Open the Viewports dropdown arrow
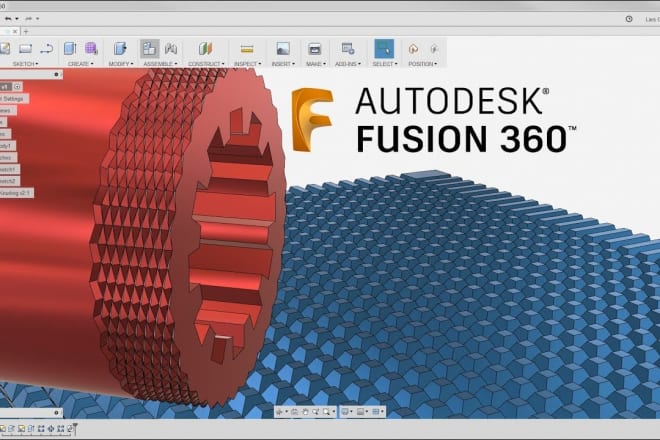The height and width of the screenshot is (440, 660). (x=382, y=412)
